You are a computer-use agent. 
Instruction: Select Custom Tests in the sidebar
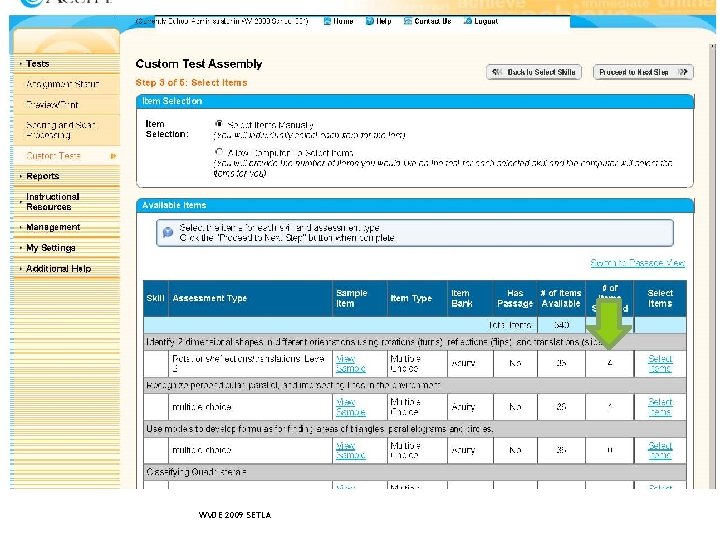(53, 156)
